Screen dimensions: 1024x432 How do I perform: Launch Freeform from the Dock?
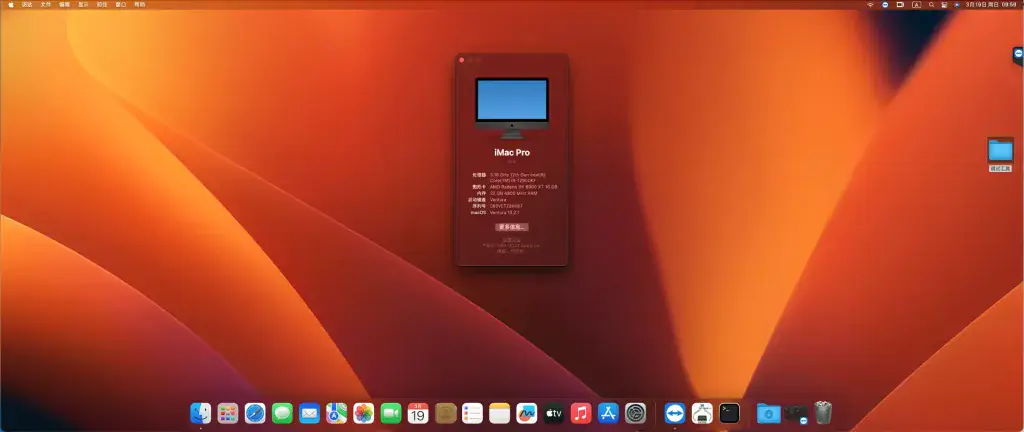pos(526,413)
